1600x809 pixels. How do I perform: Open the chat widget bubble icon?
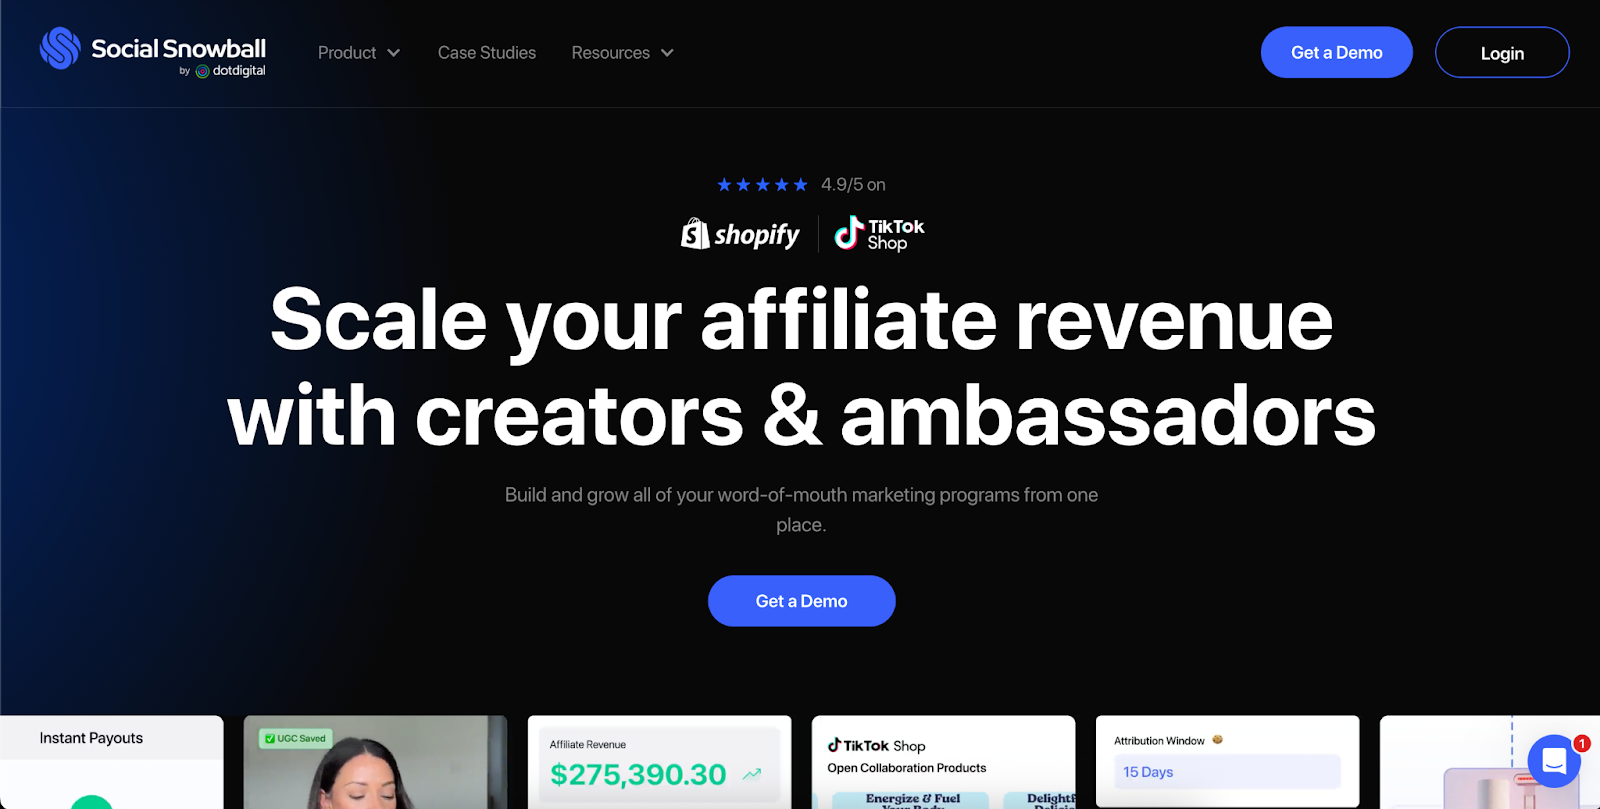point(1554,762)
